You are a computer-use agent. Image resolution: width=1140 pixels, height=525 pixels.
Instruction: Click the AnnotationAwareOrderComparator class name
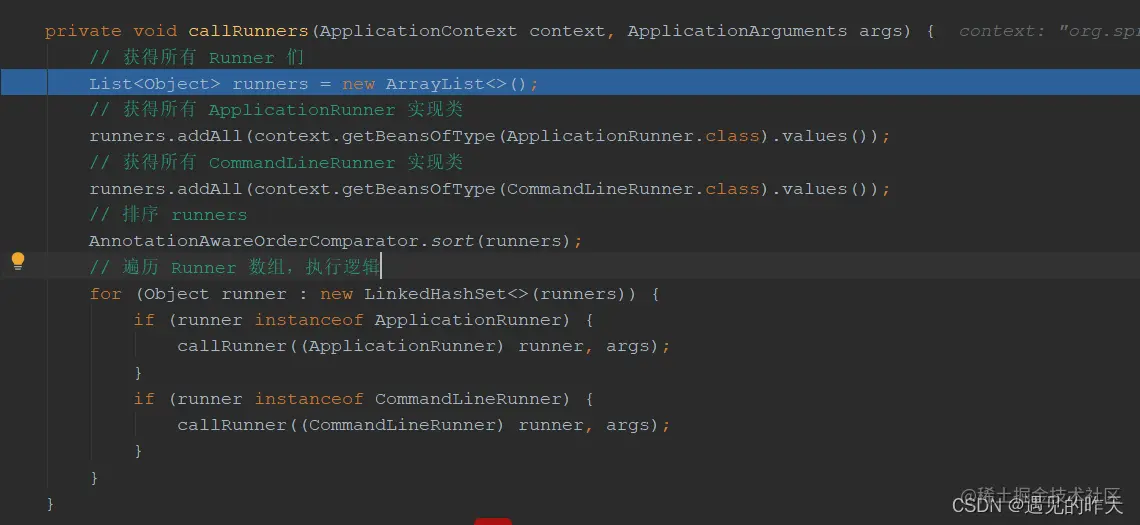coord(255,241)
